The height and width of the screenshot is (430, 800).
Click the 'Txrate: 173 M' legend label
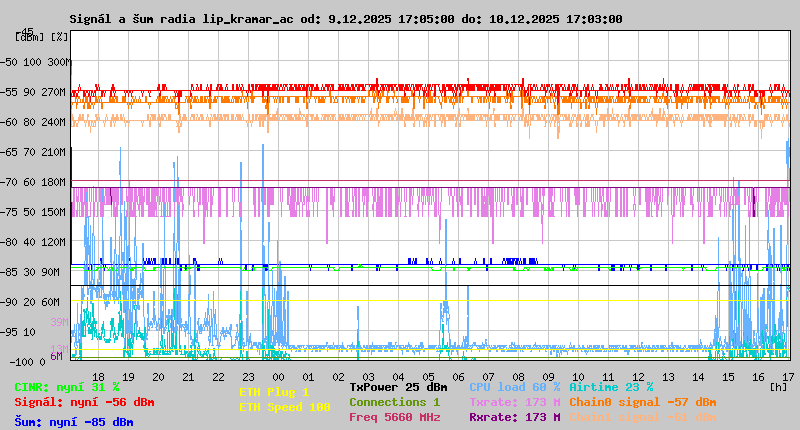[x=514, y=402]
